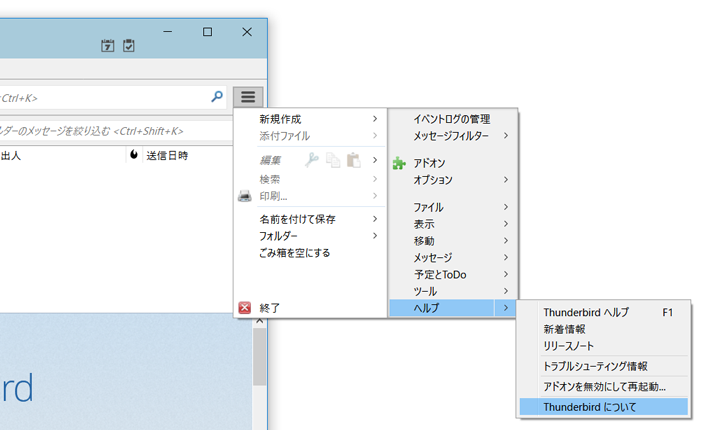The image size is (707, 430).
Task: Open the フォルダー submenu
Action: pyautogui.click(x=311, y=236)
